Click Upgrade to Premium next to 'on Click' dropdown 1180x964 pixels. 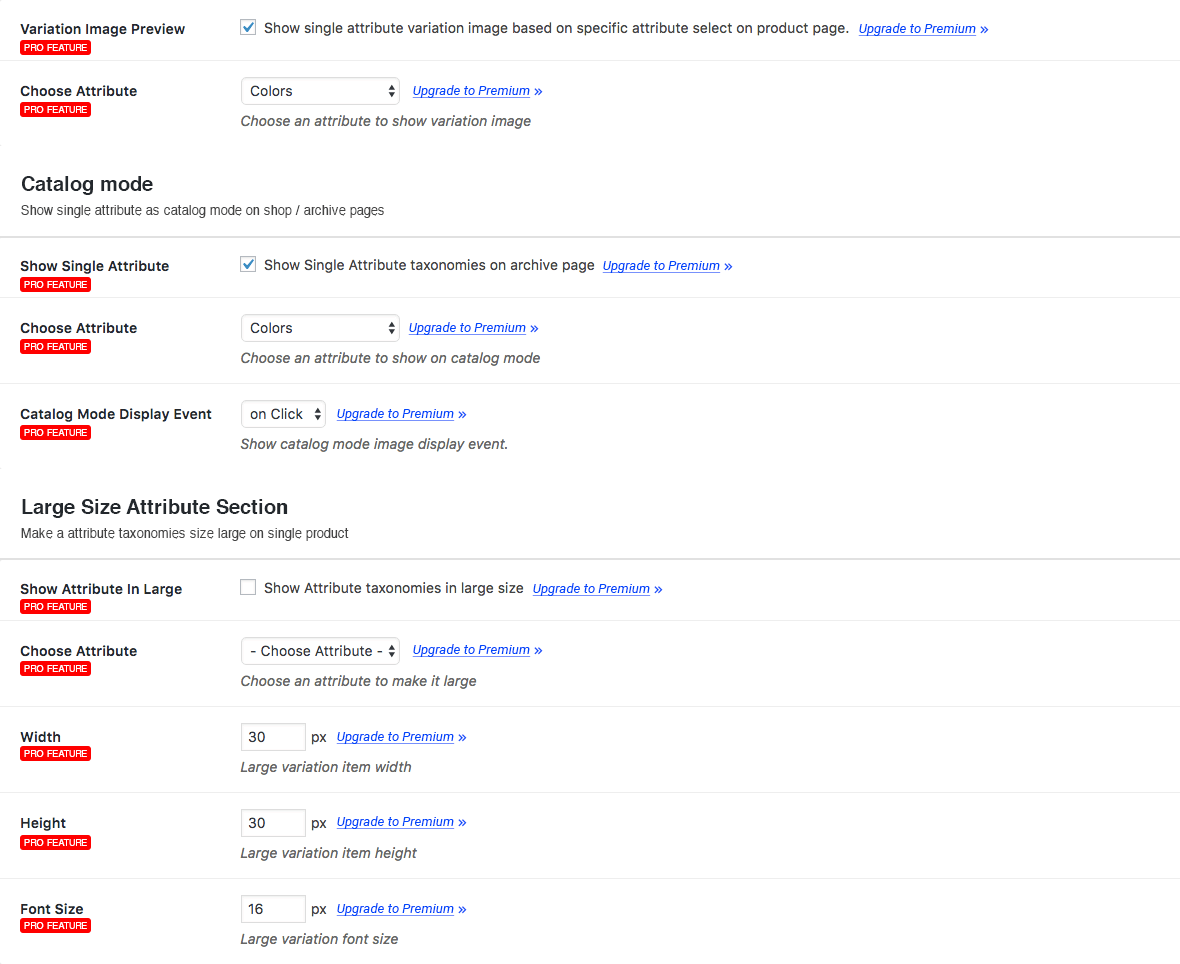pos(395,414)
